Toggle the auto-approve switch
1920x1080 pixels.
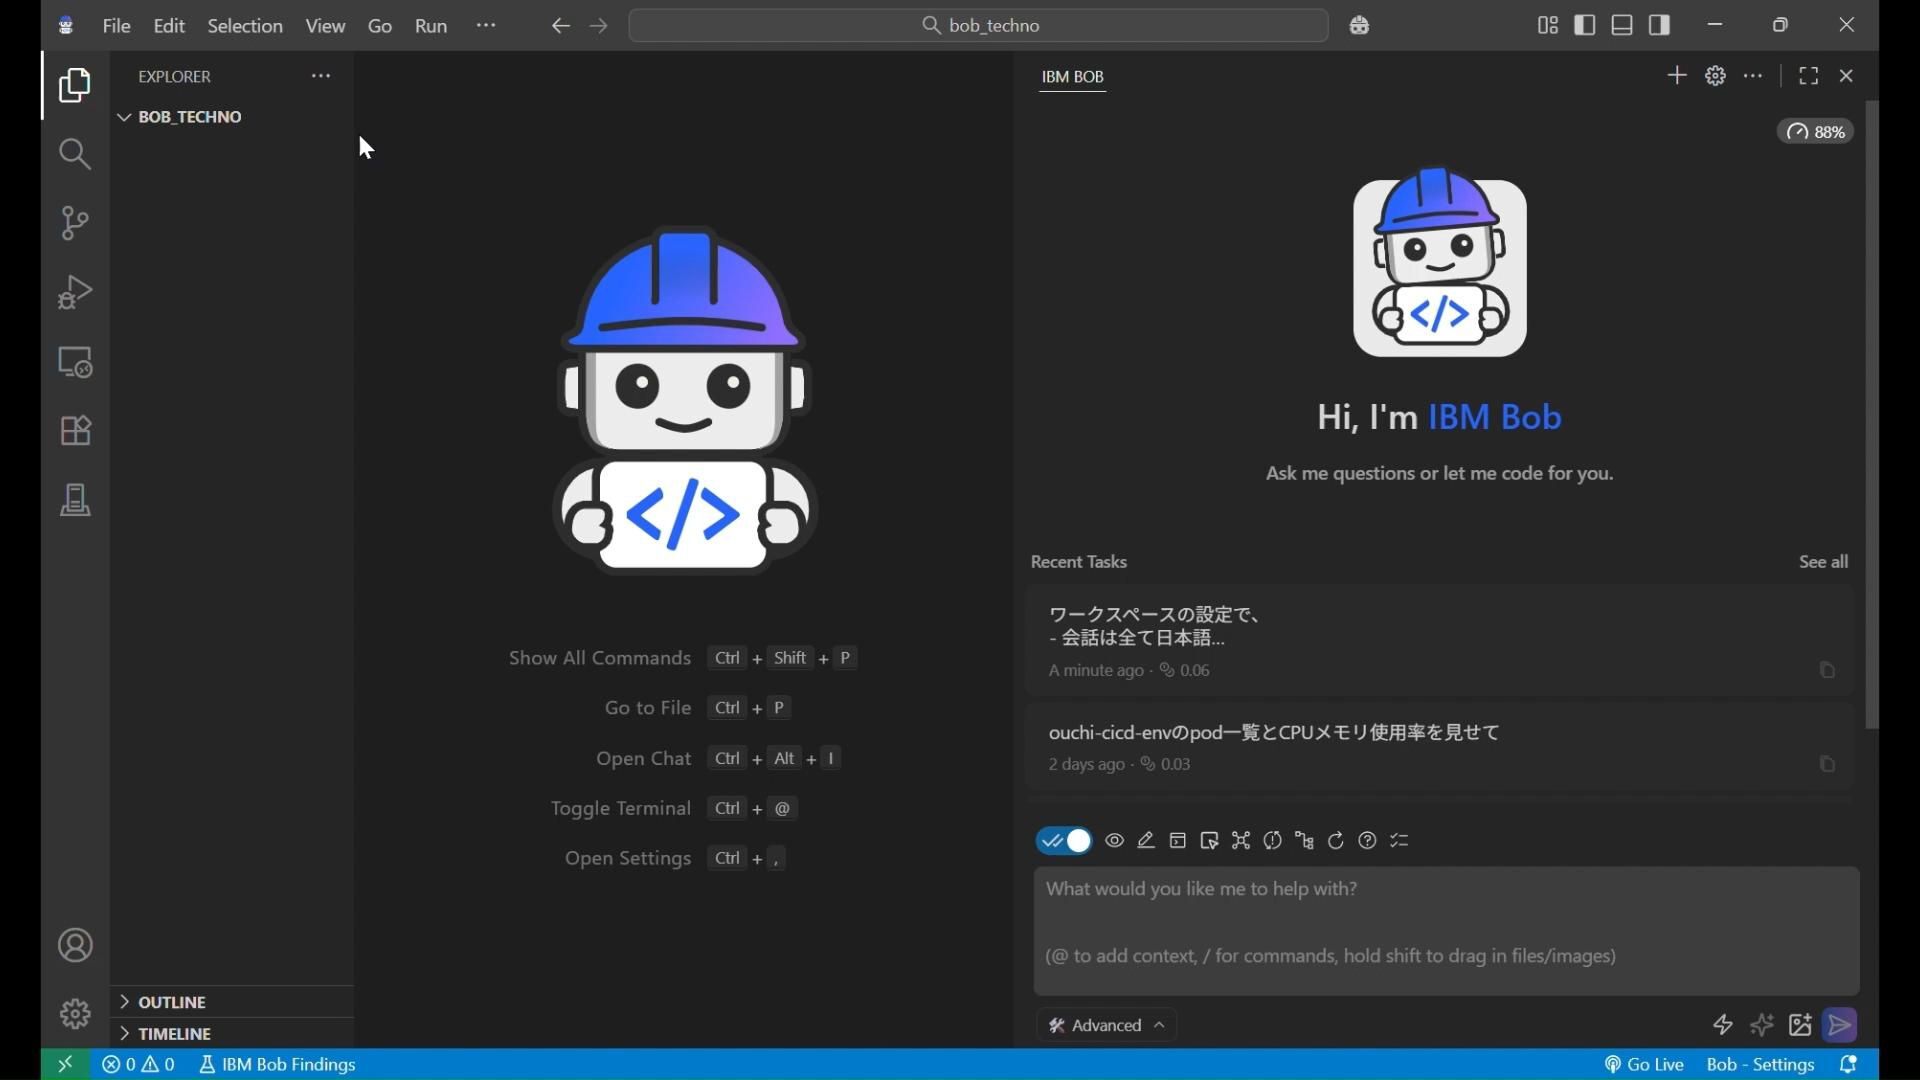(x=1064, y=841)
